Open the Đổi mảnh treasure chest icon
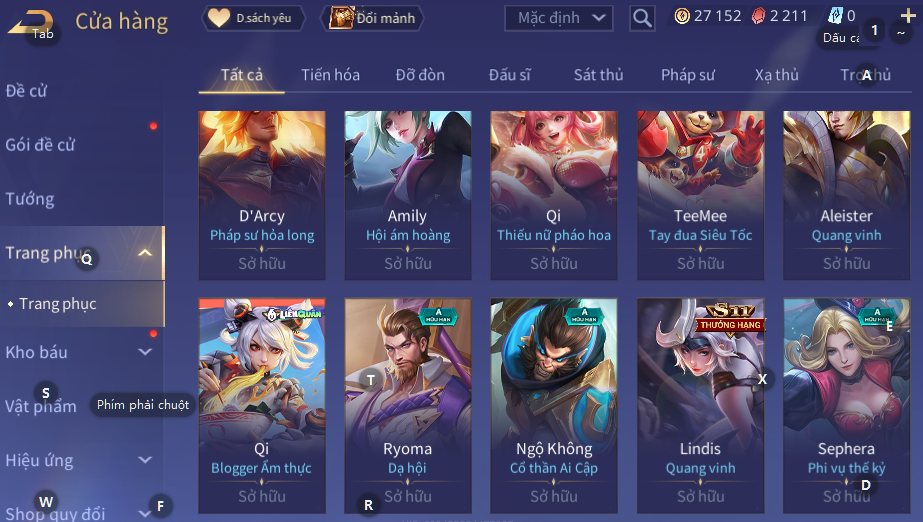The width and height of the screenshot is (923, 522). [x=341, y=18]
